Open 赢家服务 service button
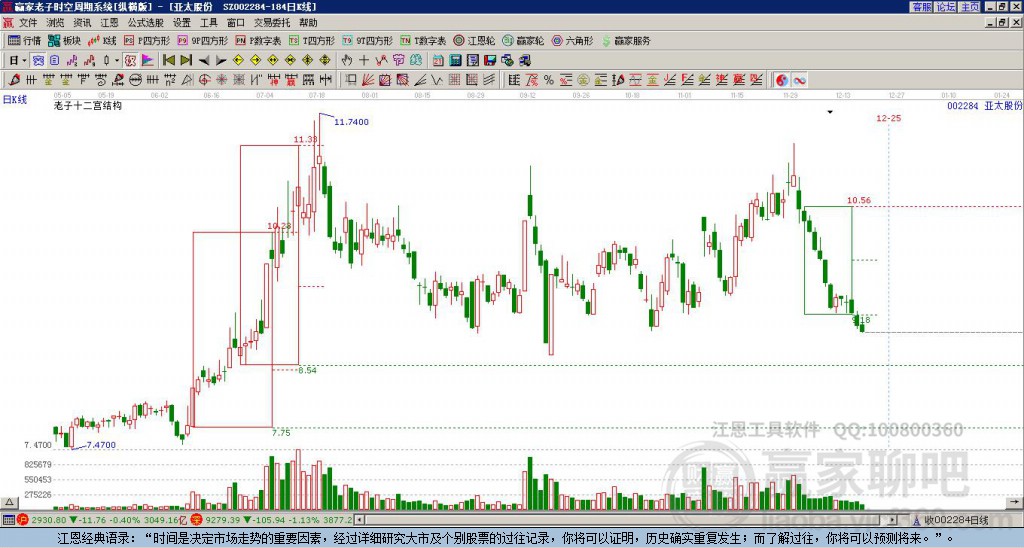Viewport: 1024px width, 548px height. [x=626, y=40]
